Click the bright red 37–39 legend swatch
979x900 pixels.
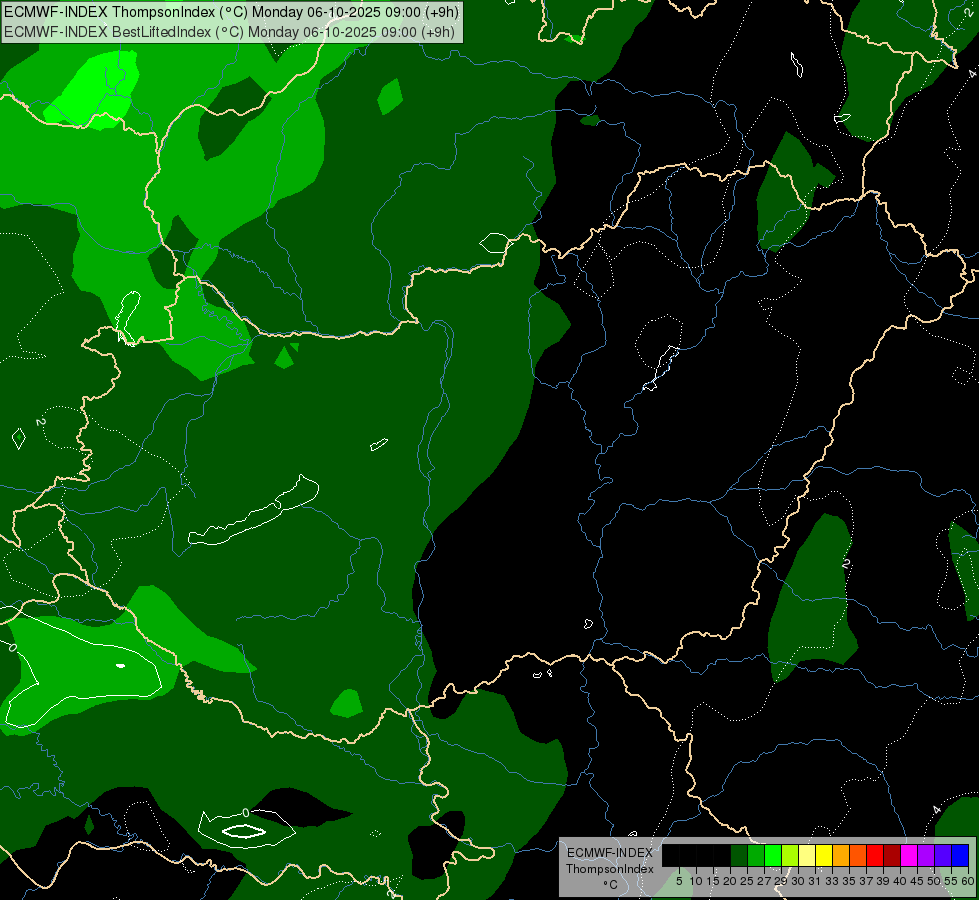pos(875,855)
